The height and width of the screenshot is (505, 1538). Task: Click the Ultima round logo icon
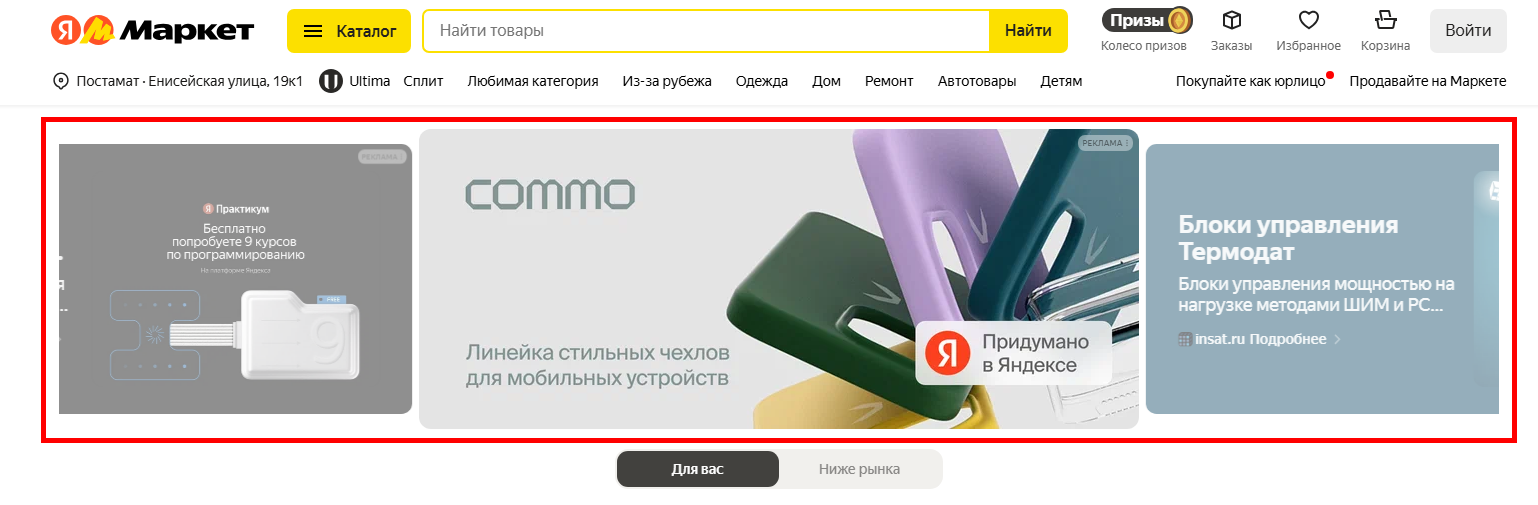331,81
